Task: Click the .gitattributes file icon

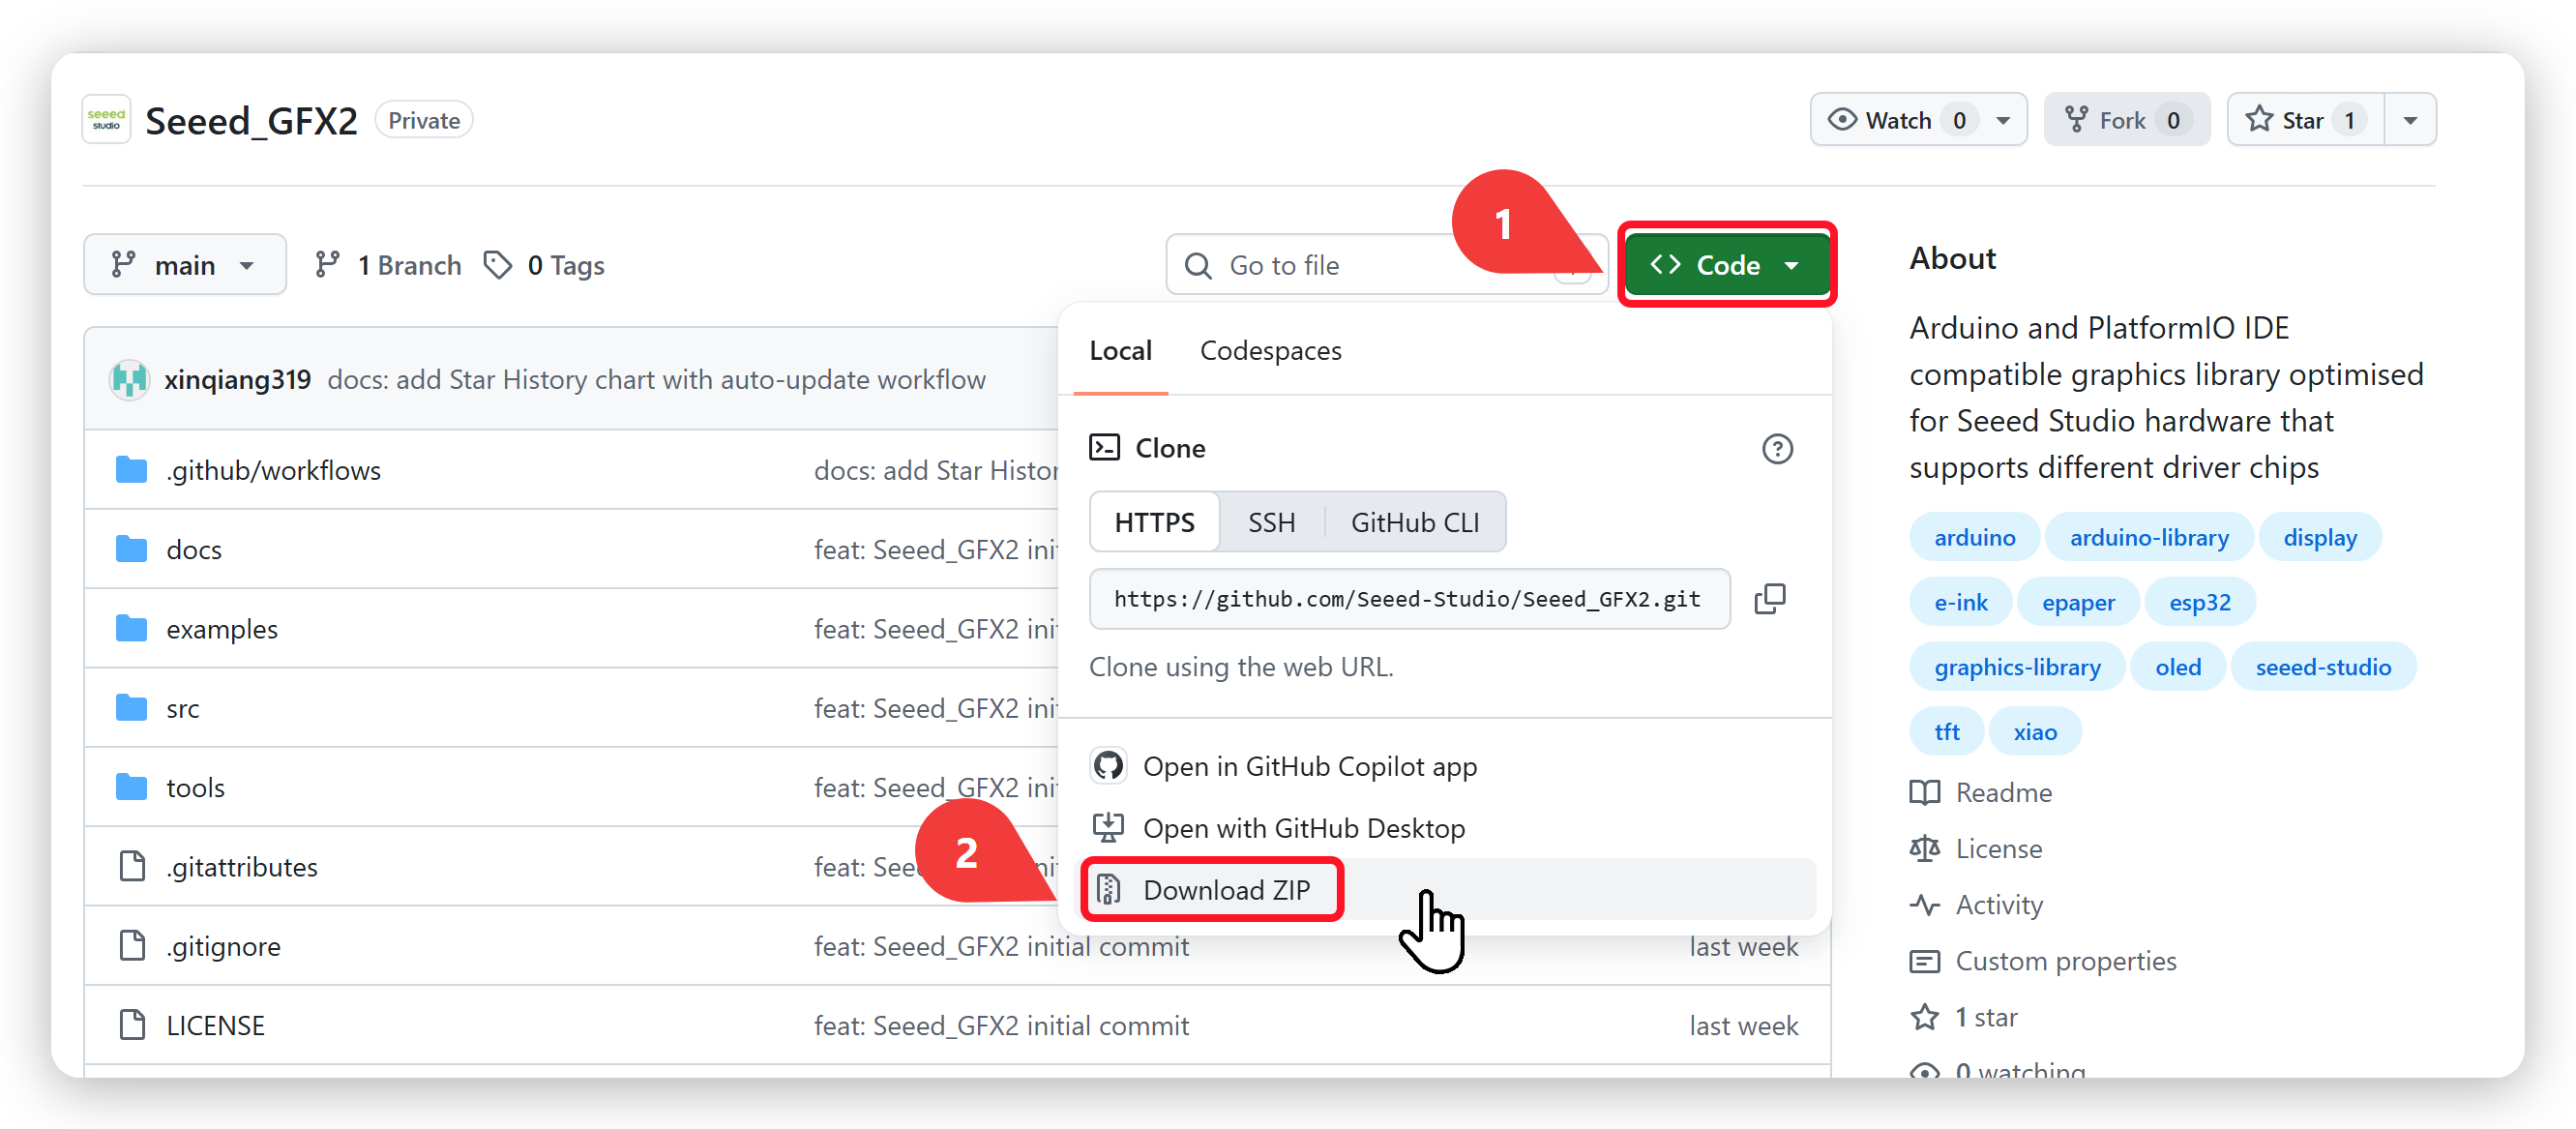Action: pos(132,866)
